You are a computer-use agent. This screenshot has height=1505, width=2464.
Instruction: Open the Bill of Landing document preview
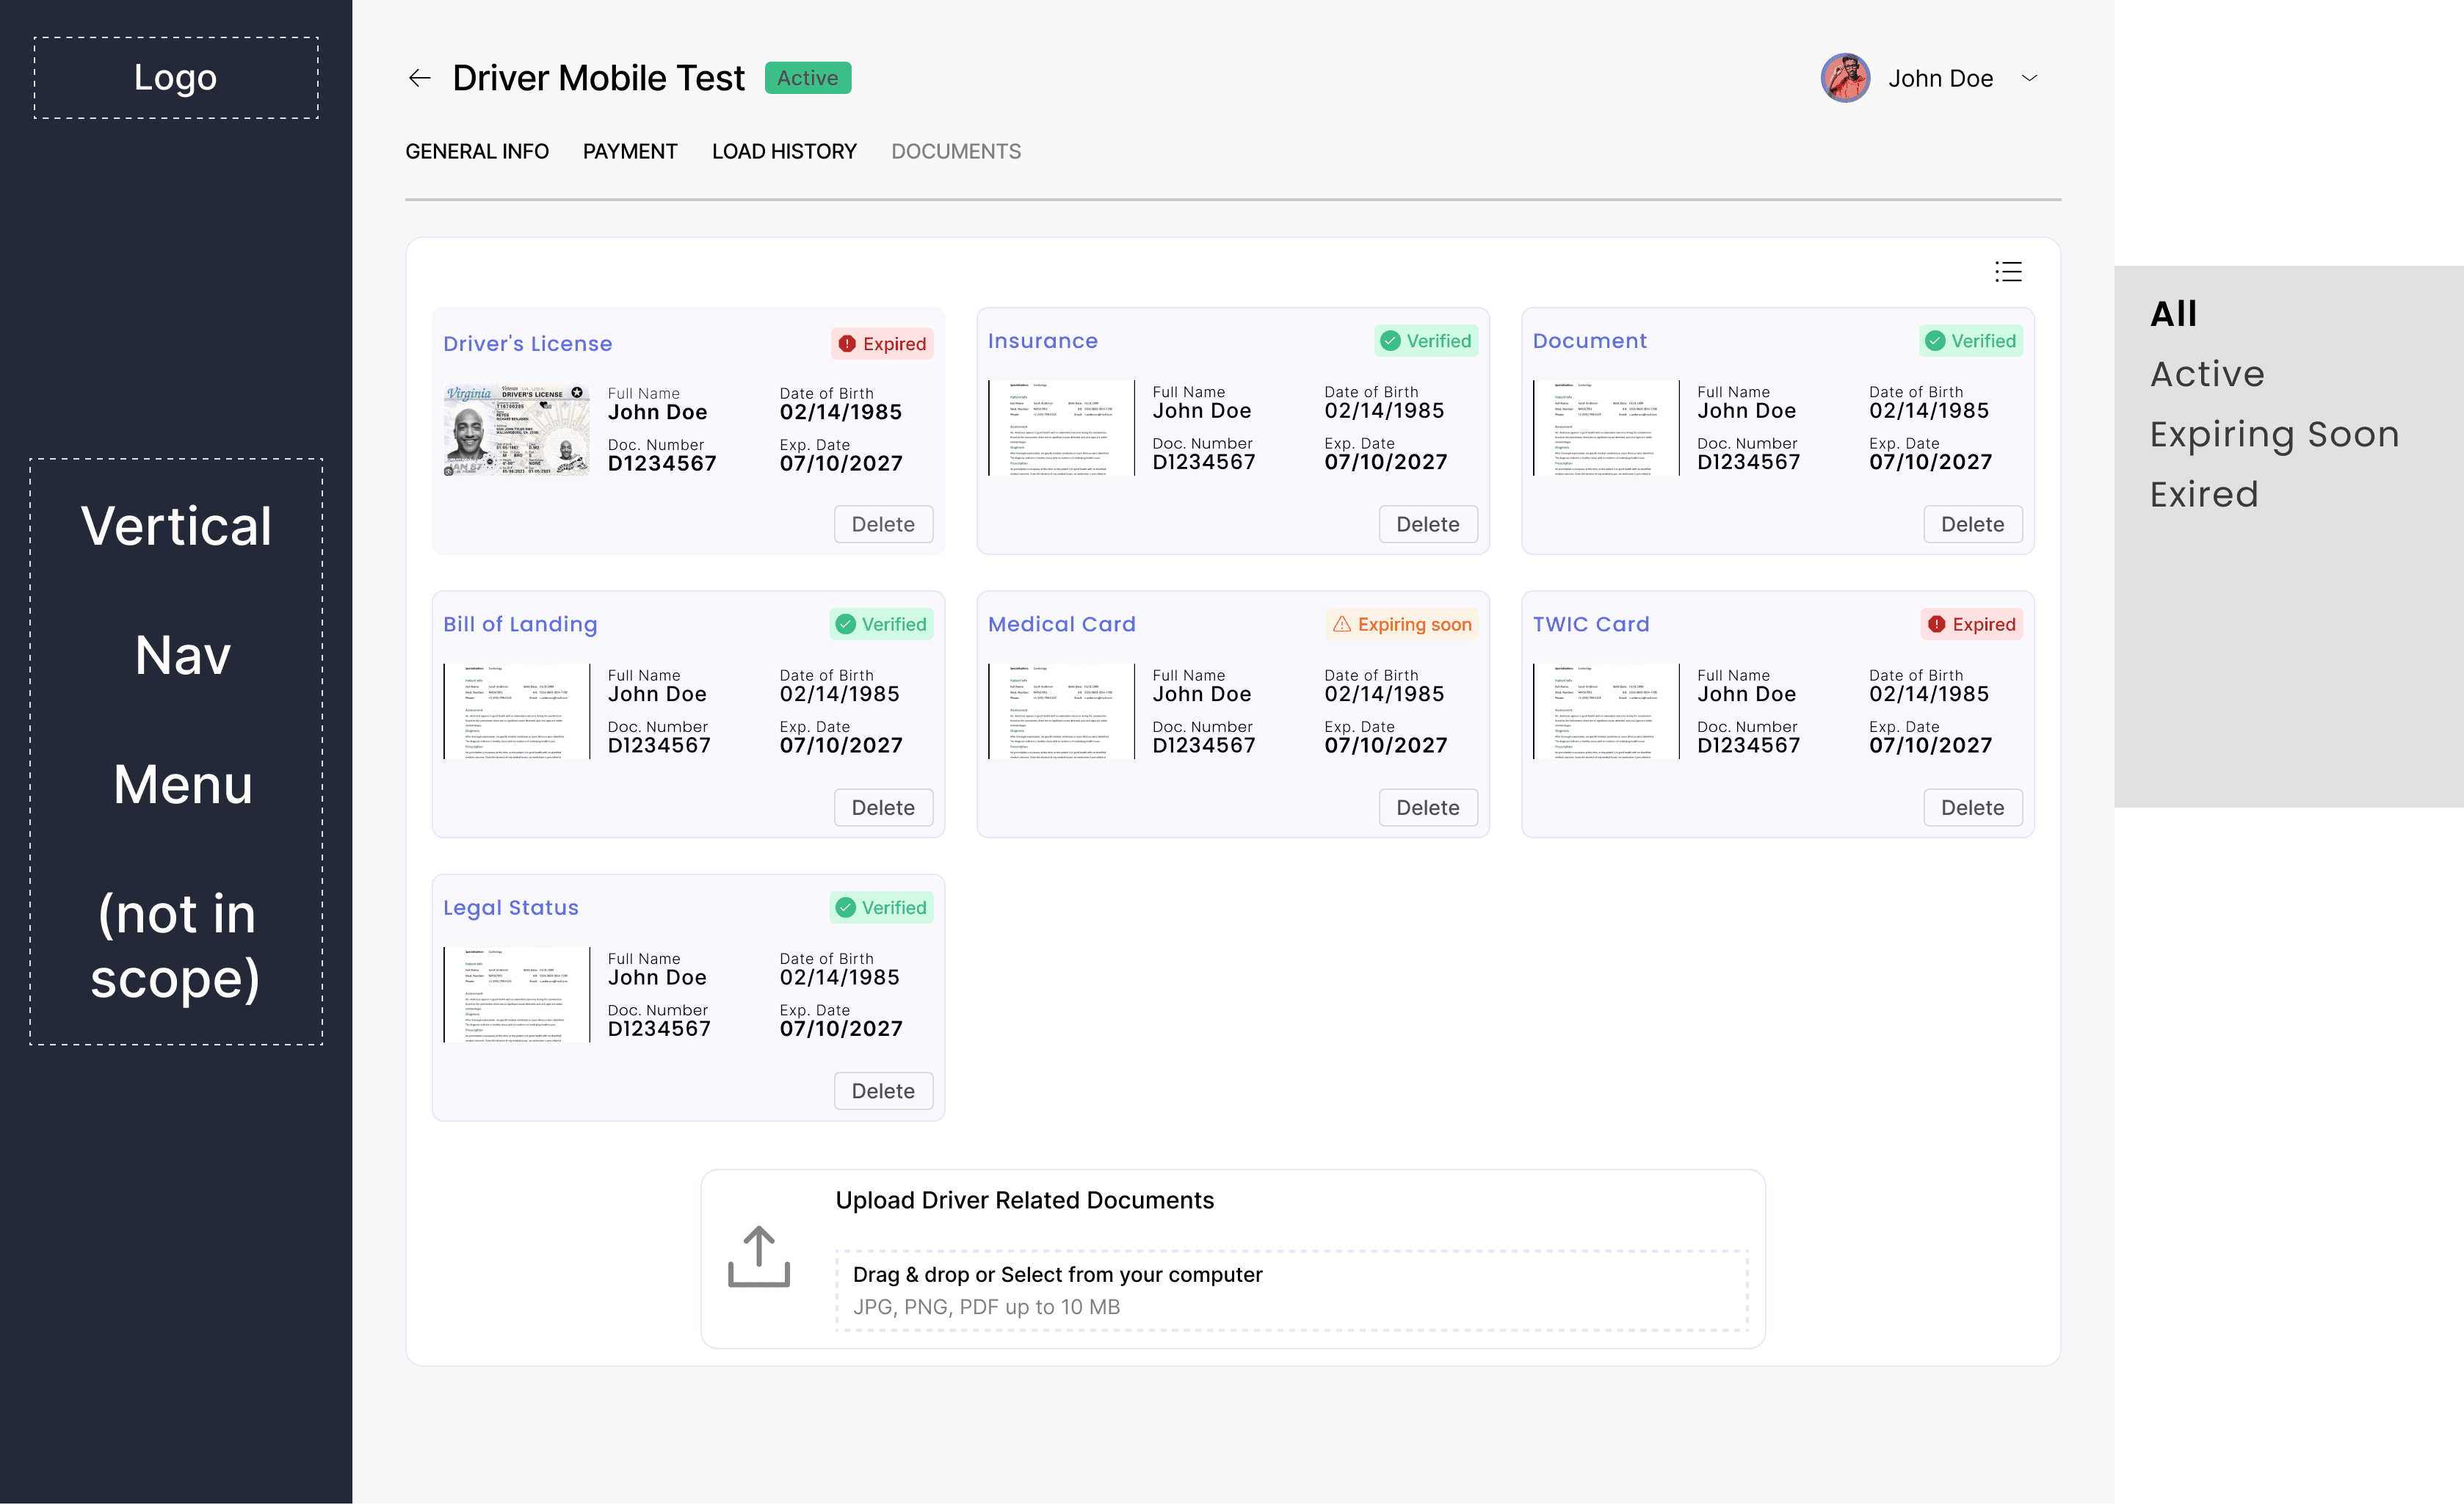point(516,711)
